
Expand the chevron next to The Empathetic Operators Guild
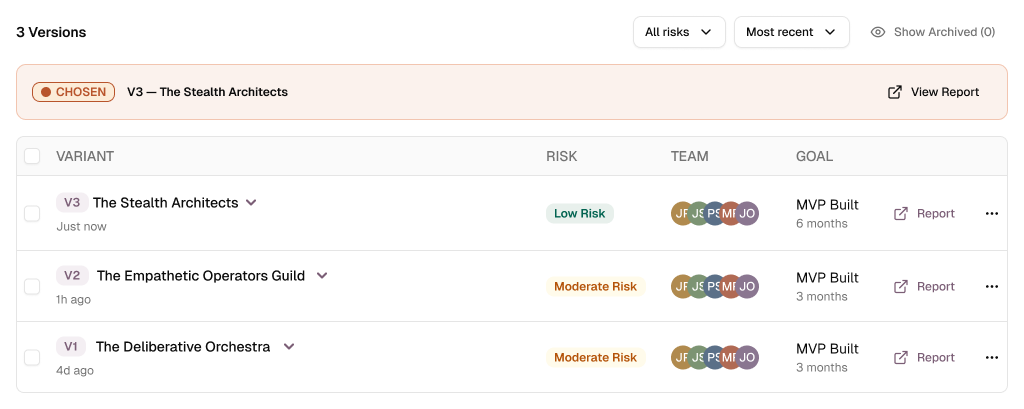click(x=321, y=276)
